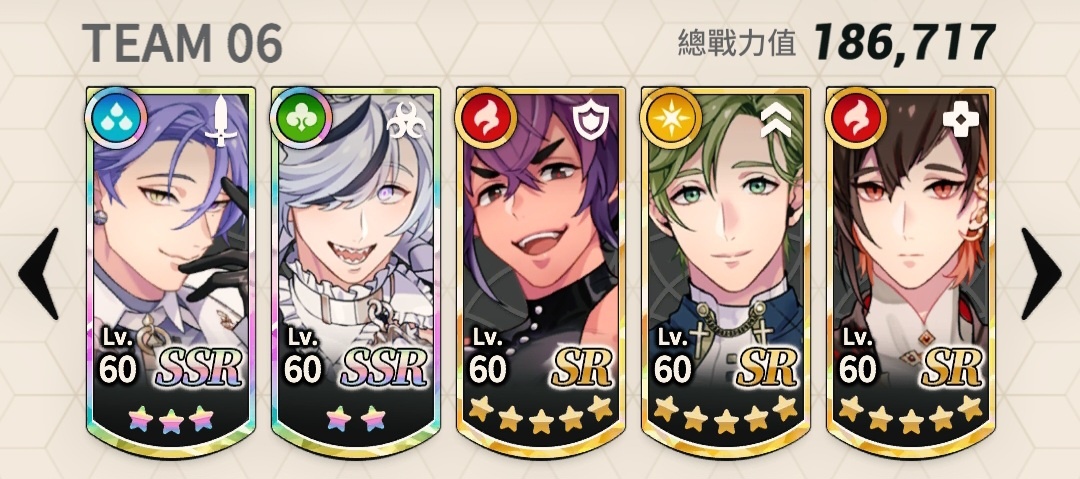The height and width of the screenshot is (479, 1080).
Task: Click the three rainbow stars on first card
Action: (171, 418)
